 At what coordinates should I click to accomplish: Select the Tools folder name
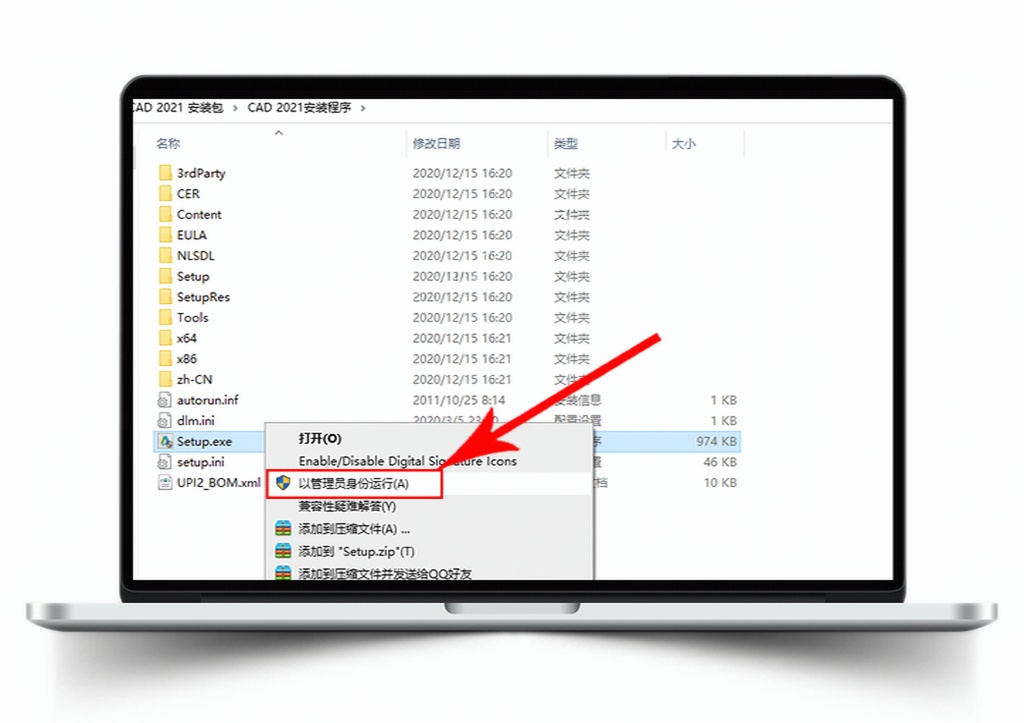coord(193,317)
